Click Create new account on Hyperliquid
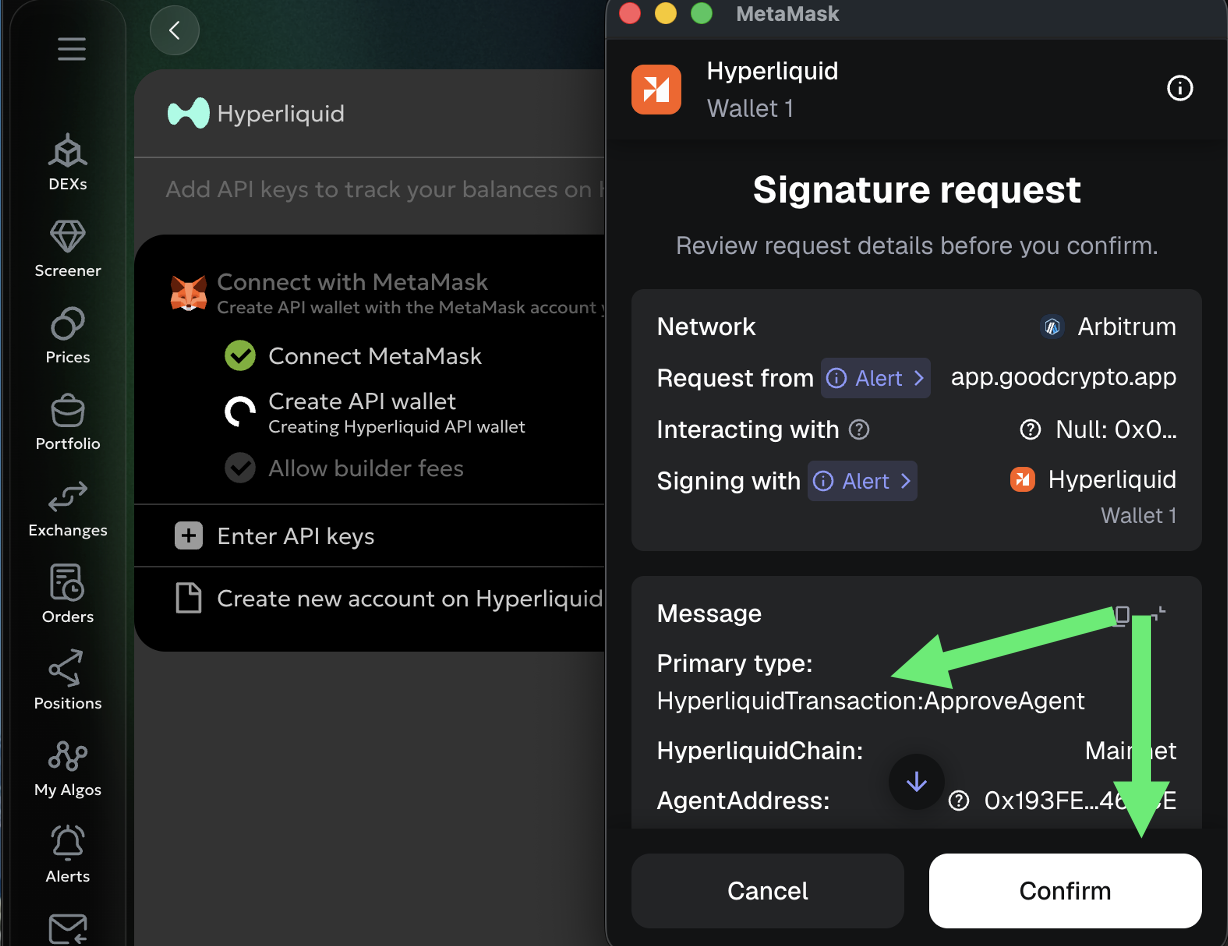Screen dimensions: 1228x946 [409, 599]
